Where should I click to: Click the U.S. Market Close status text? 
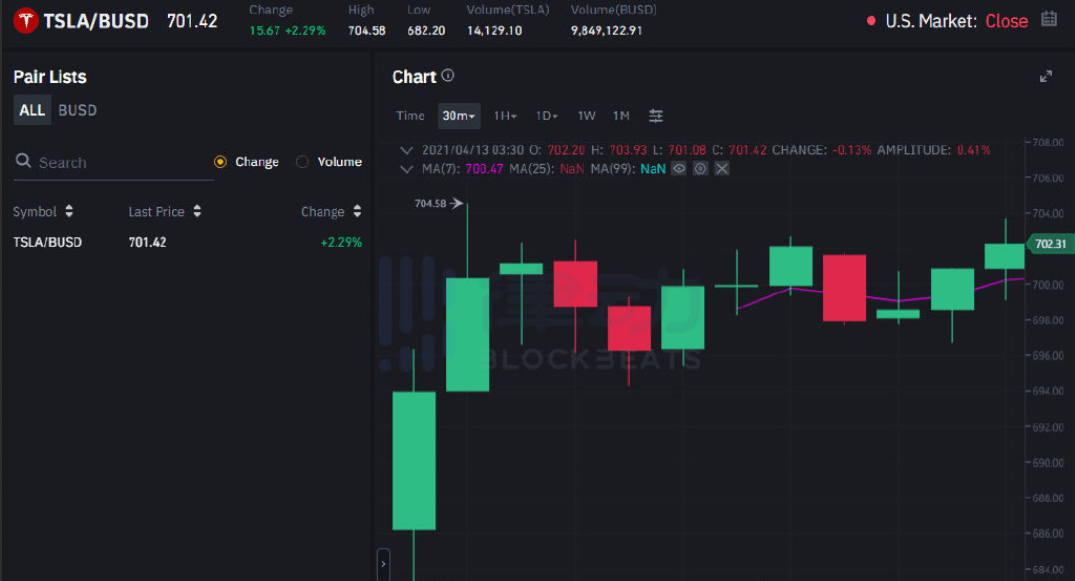click(1006, 21)
